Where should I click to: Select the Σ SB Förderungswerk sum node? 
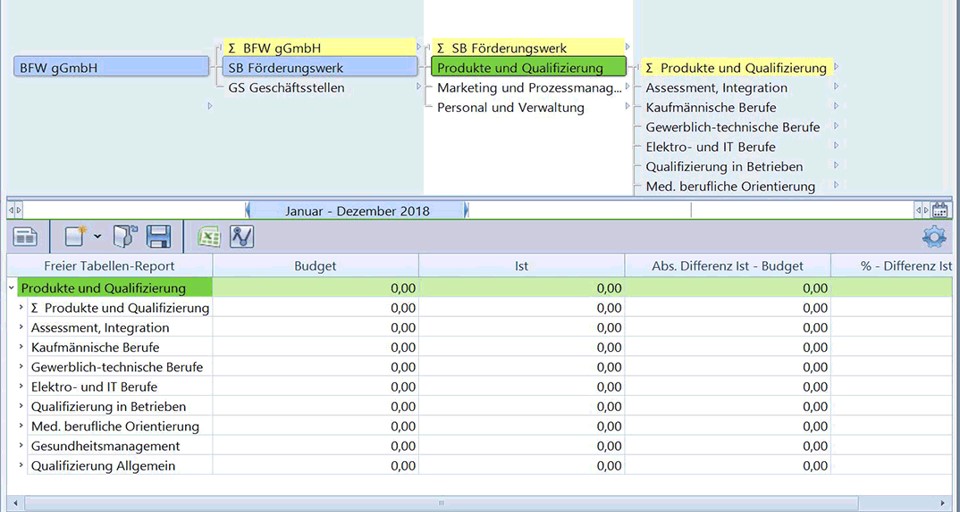click(x=528, y=48)
